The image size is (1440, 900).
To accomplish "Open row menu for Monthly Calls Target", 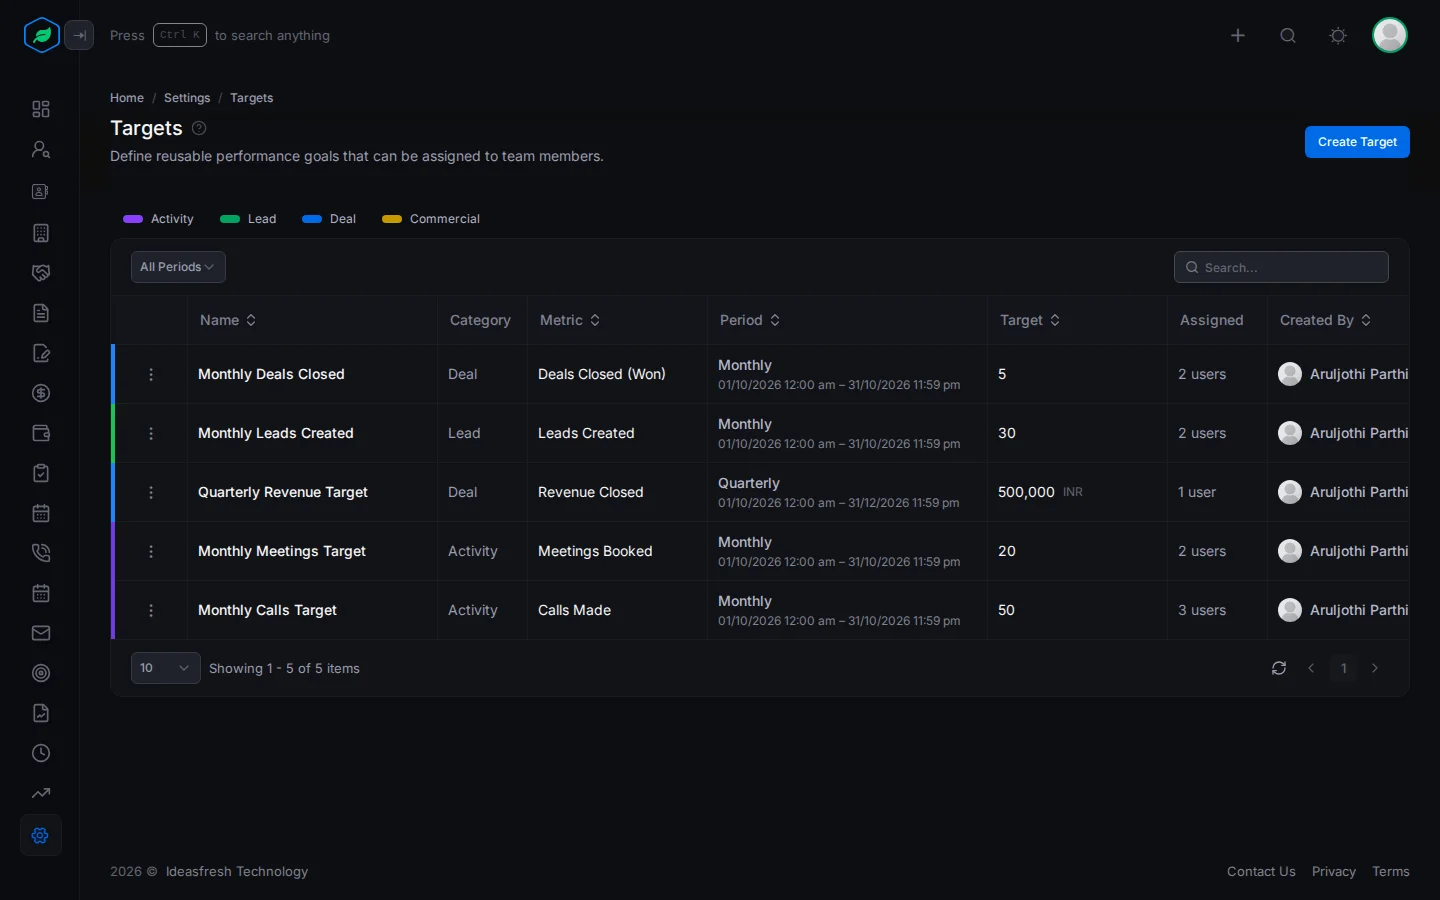I will pos(151,610).
